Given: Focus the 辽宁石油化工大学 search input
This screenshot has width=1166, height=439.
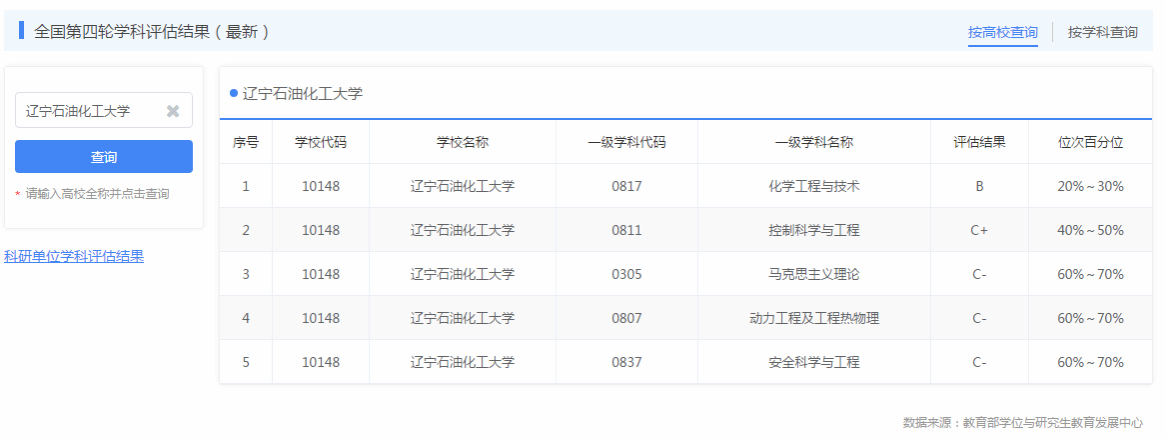Looking at the screenshot, I should tap(104, 110).
